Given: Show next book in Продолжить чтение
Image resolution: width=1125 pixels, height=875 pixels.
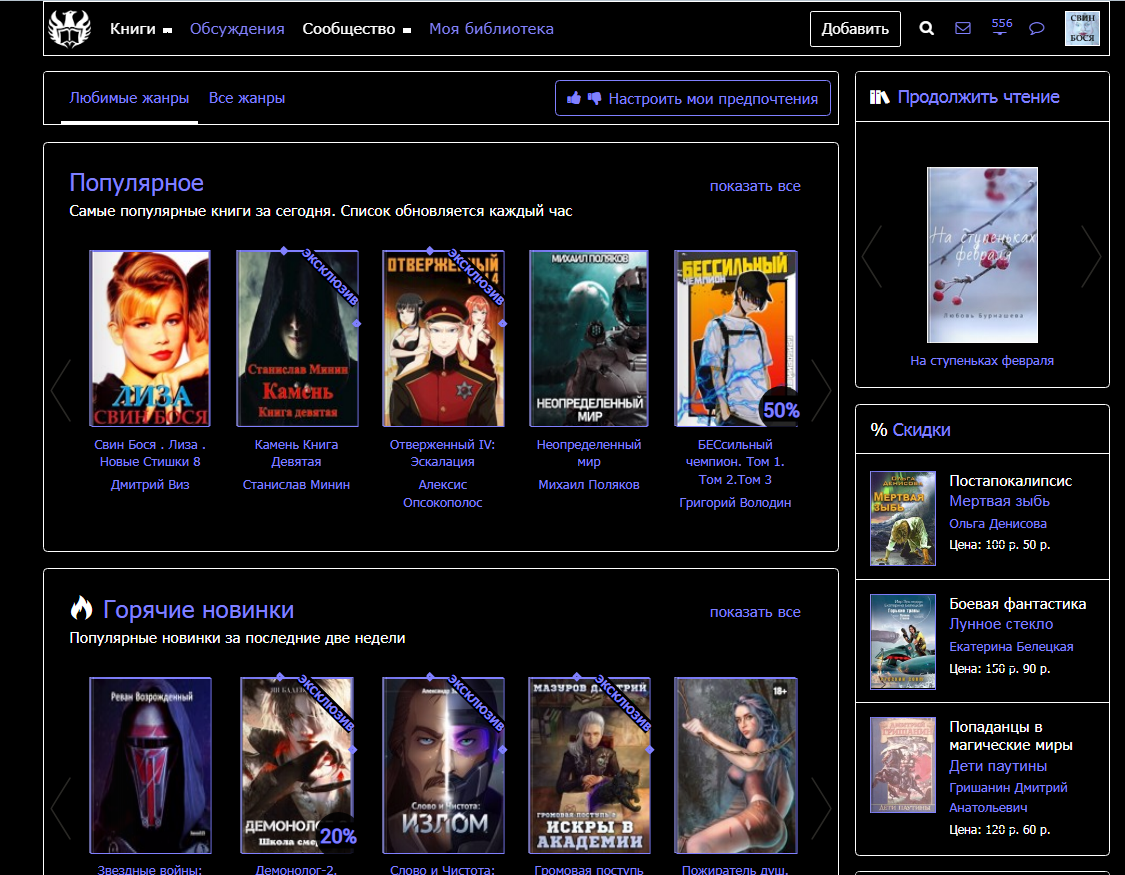Looking at the screenshot, I should pos(1090,256).
